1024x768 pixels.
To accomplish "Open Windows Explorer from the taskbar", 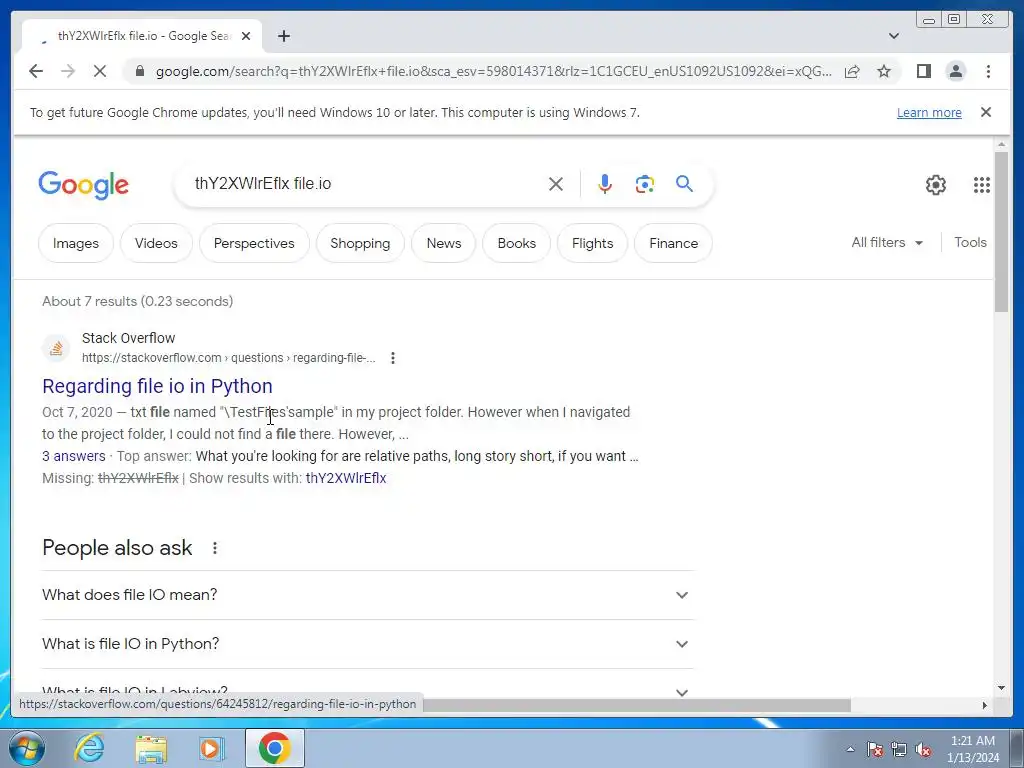I will (x=151, y=748).
